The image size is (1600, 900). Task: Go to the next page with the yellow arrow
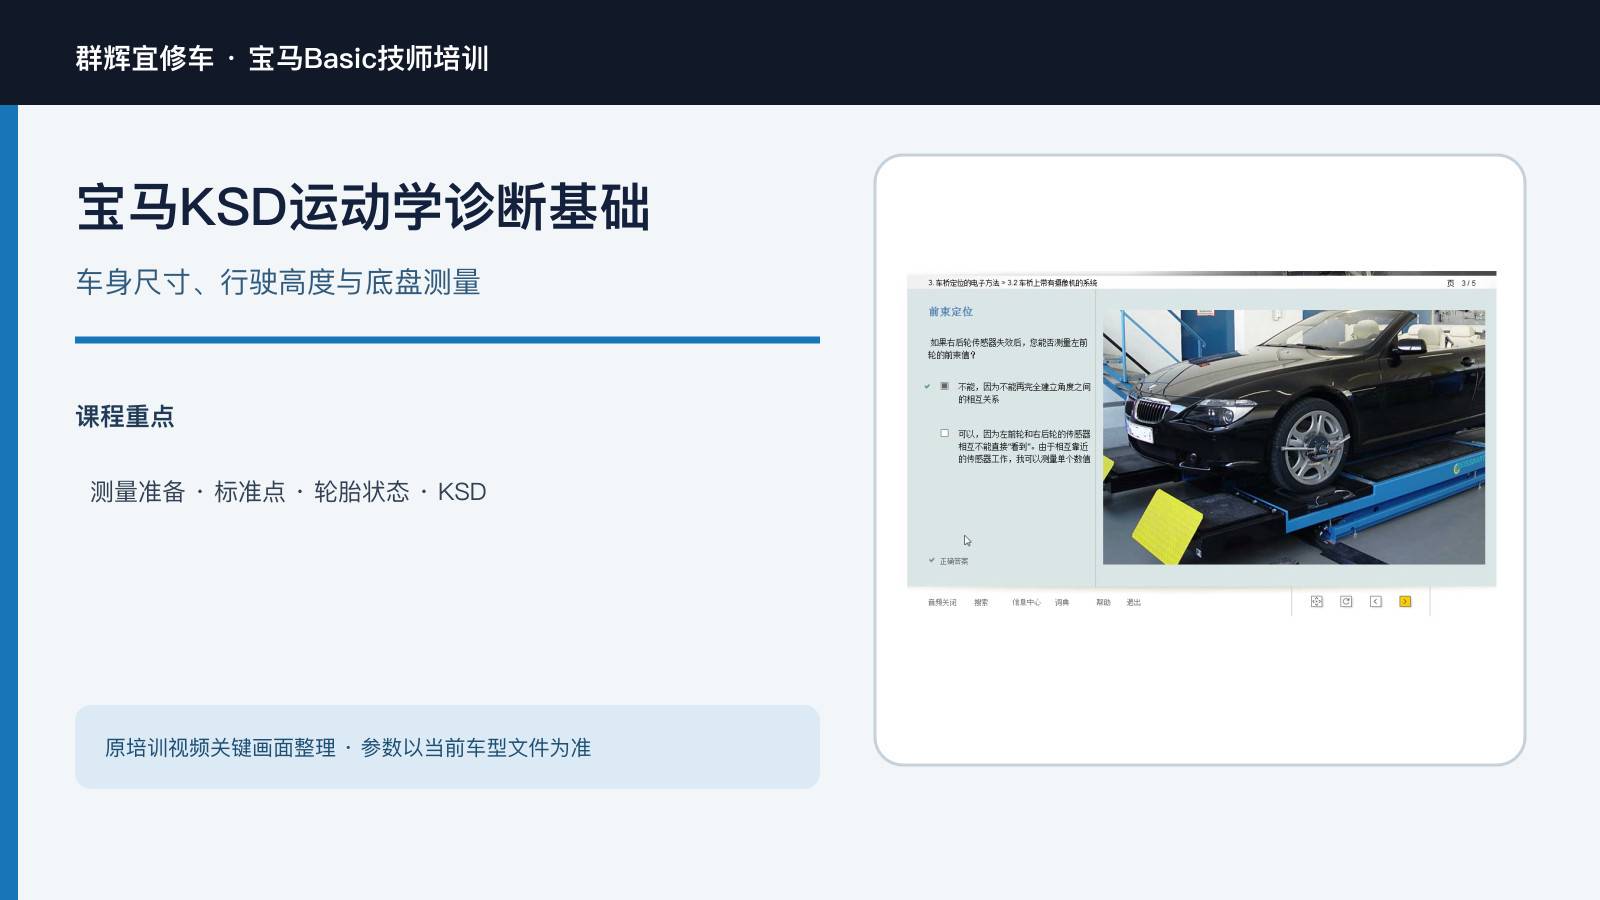click(x=1405, y=602)
